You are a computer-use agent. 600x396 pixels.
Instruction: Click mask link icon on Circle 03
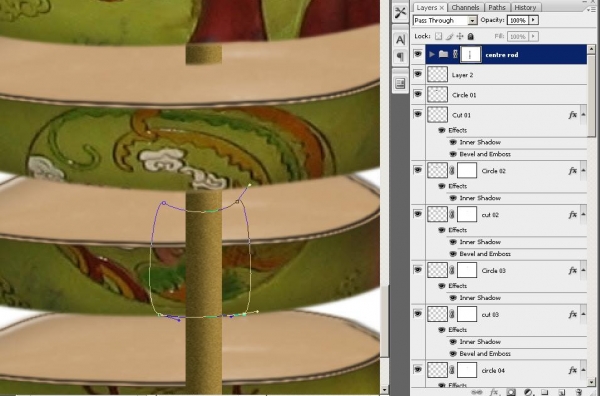point(452,270)
